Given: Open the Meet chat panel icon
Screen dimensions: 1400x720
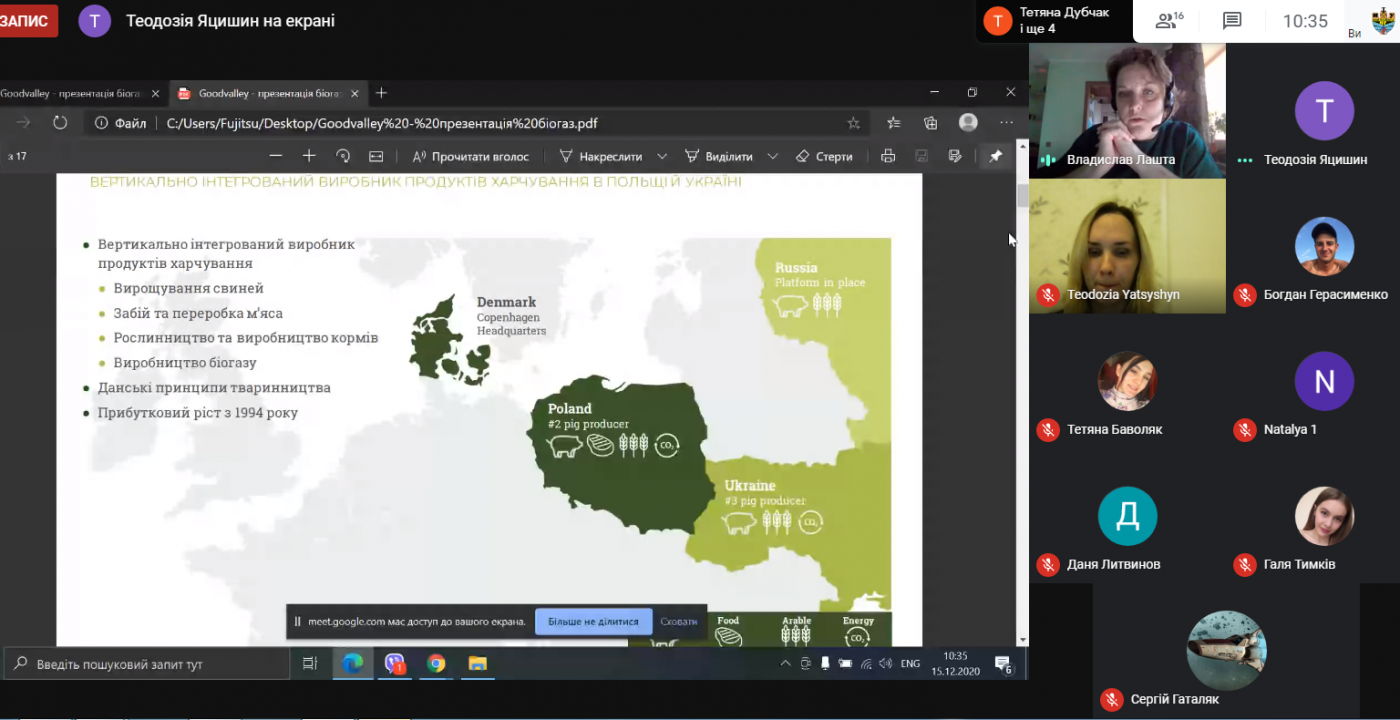Looking at the screenshot, I should pos(1232,21).
